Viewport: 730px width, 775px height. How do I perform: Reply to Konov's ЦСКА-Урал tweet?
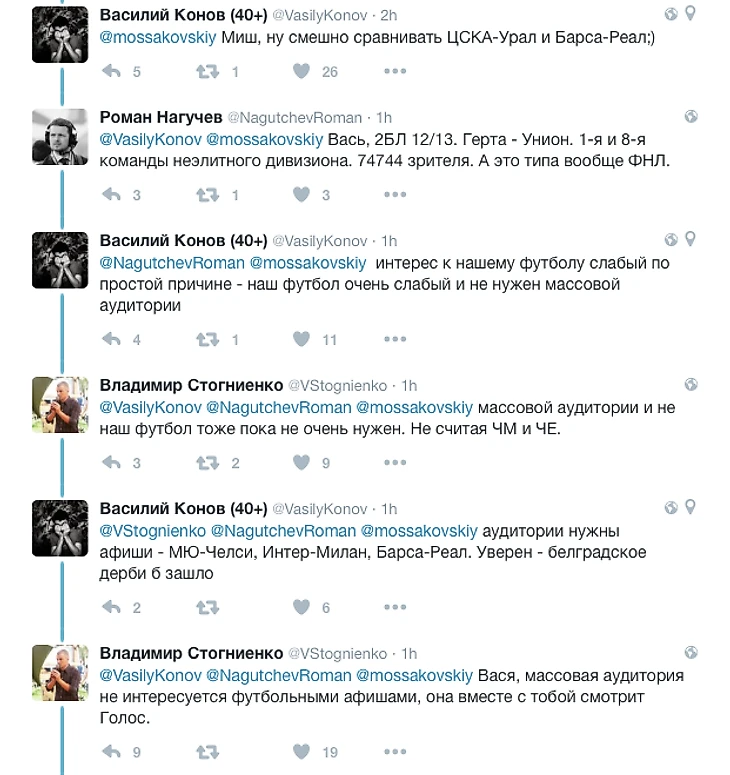coord(111,72)
